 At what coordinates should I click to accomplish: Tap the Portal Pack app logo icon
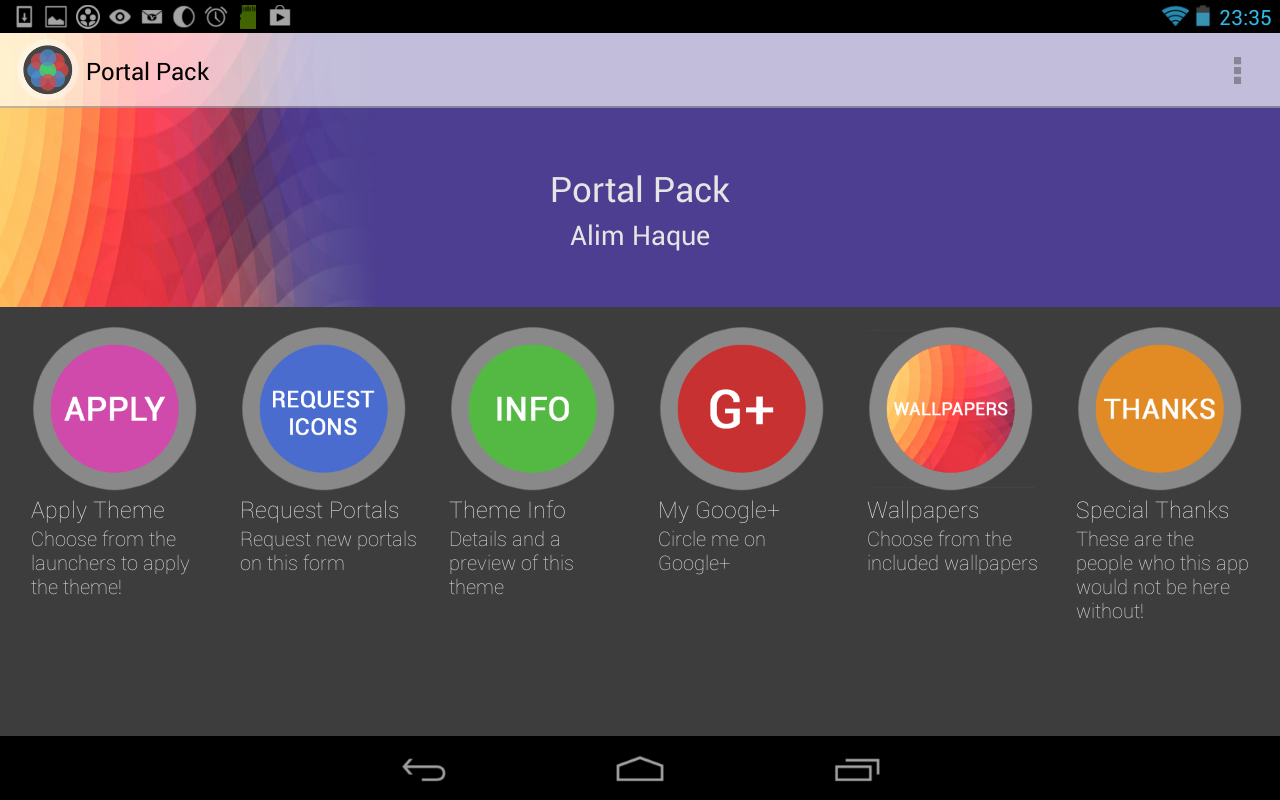47,71
